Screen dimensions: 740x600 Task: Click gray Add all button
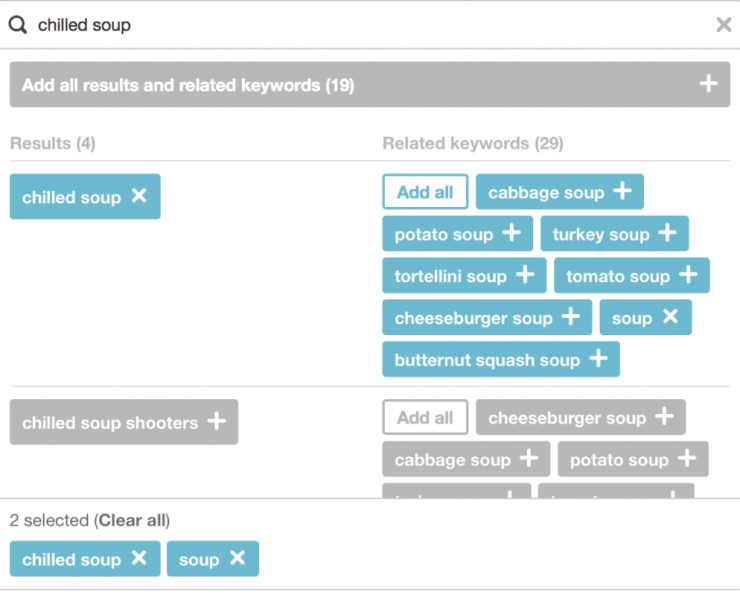coord(425,417)
